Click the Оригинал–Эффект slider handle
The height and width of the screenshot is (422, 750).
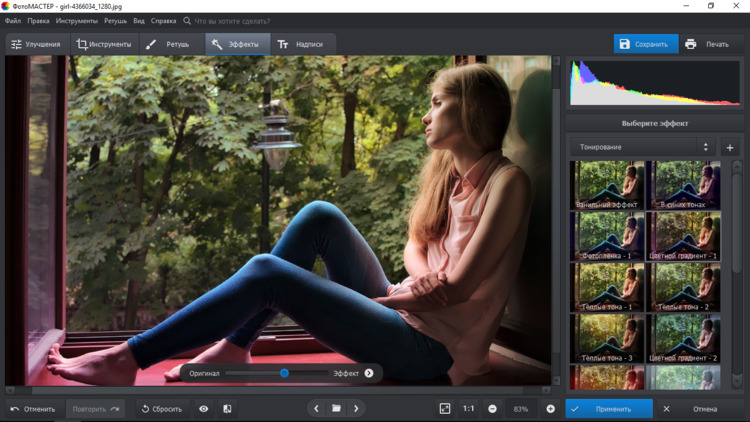pos(284,373)
